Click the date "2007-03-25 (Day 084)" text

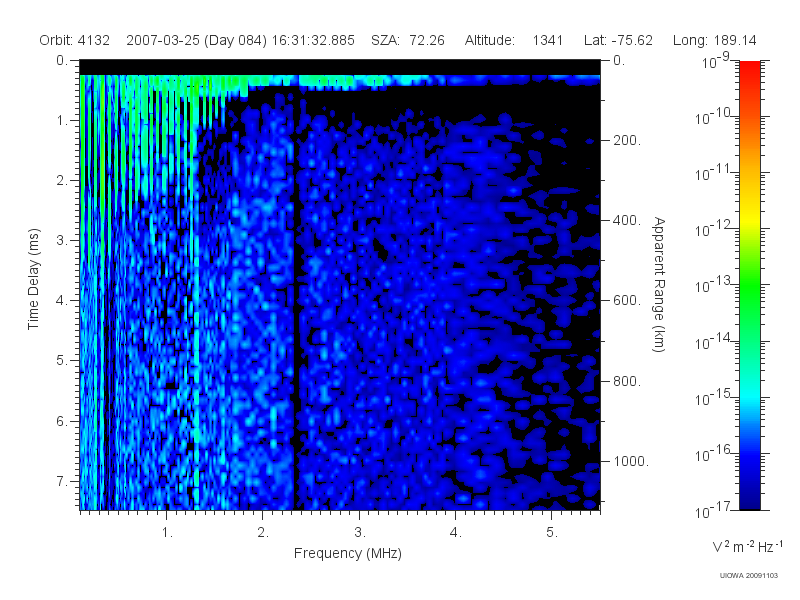196,40
